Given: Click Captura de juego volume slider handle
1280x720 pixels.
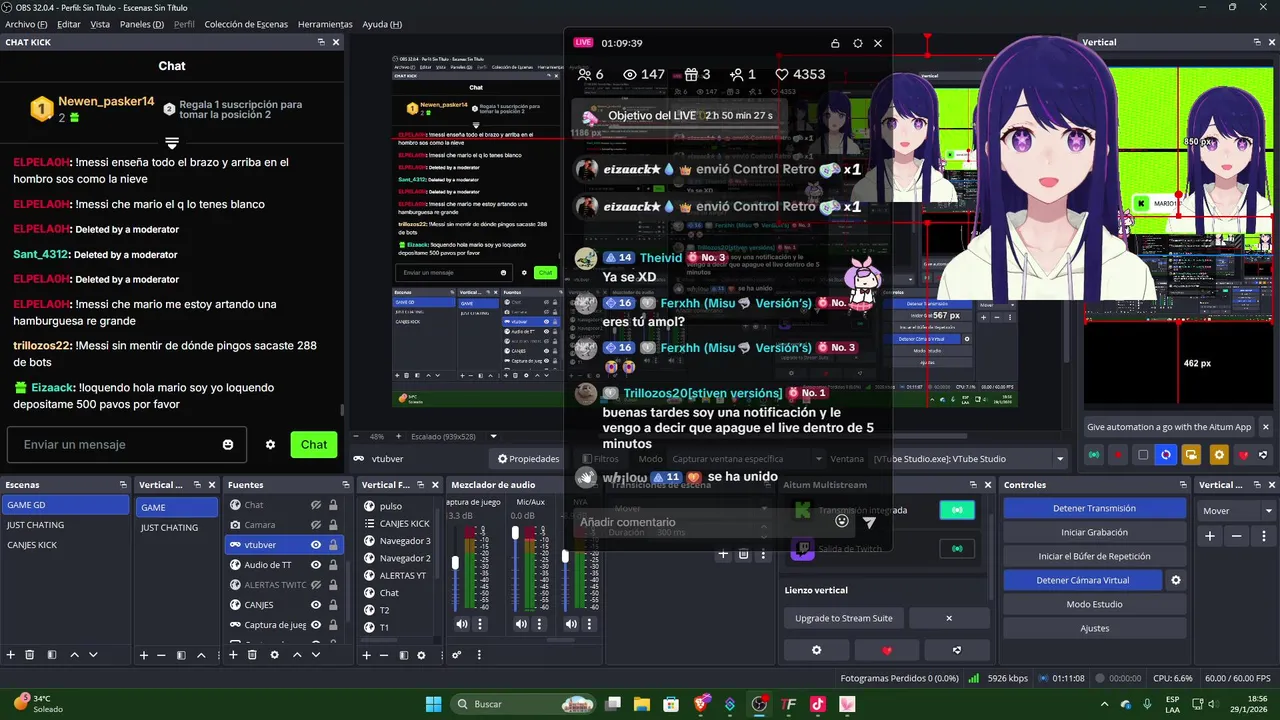Looking at the screenshot, I should click(x=456, y=564).
